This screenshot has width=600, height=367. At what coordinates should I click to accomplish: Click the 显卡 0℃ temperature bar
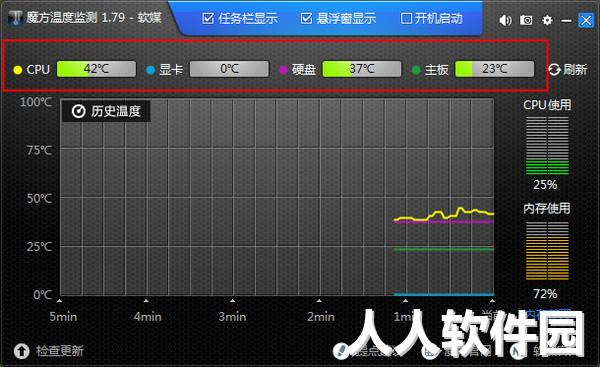click(x=229, y=69)
